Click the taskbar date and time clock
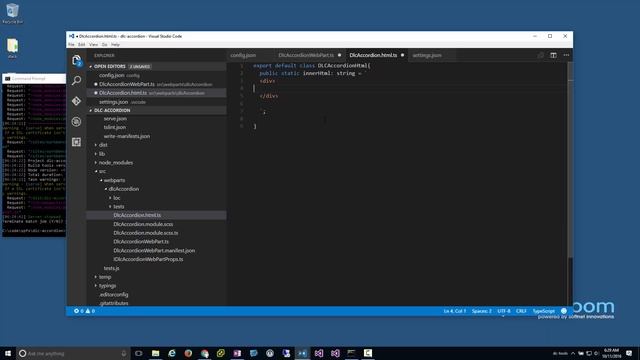The width and height of the screenshot is (640, 360). (611, 353)
